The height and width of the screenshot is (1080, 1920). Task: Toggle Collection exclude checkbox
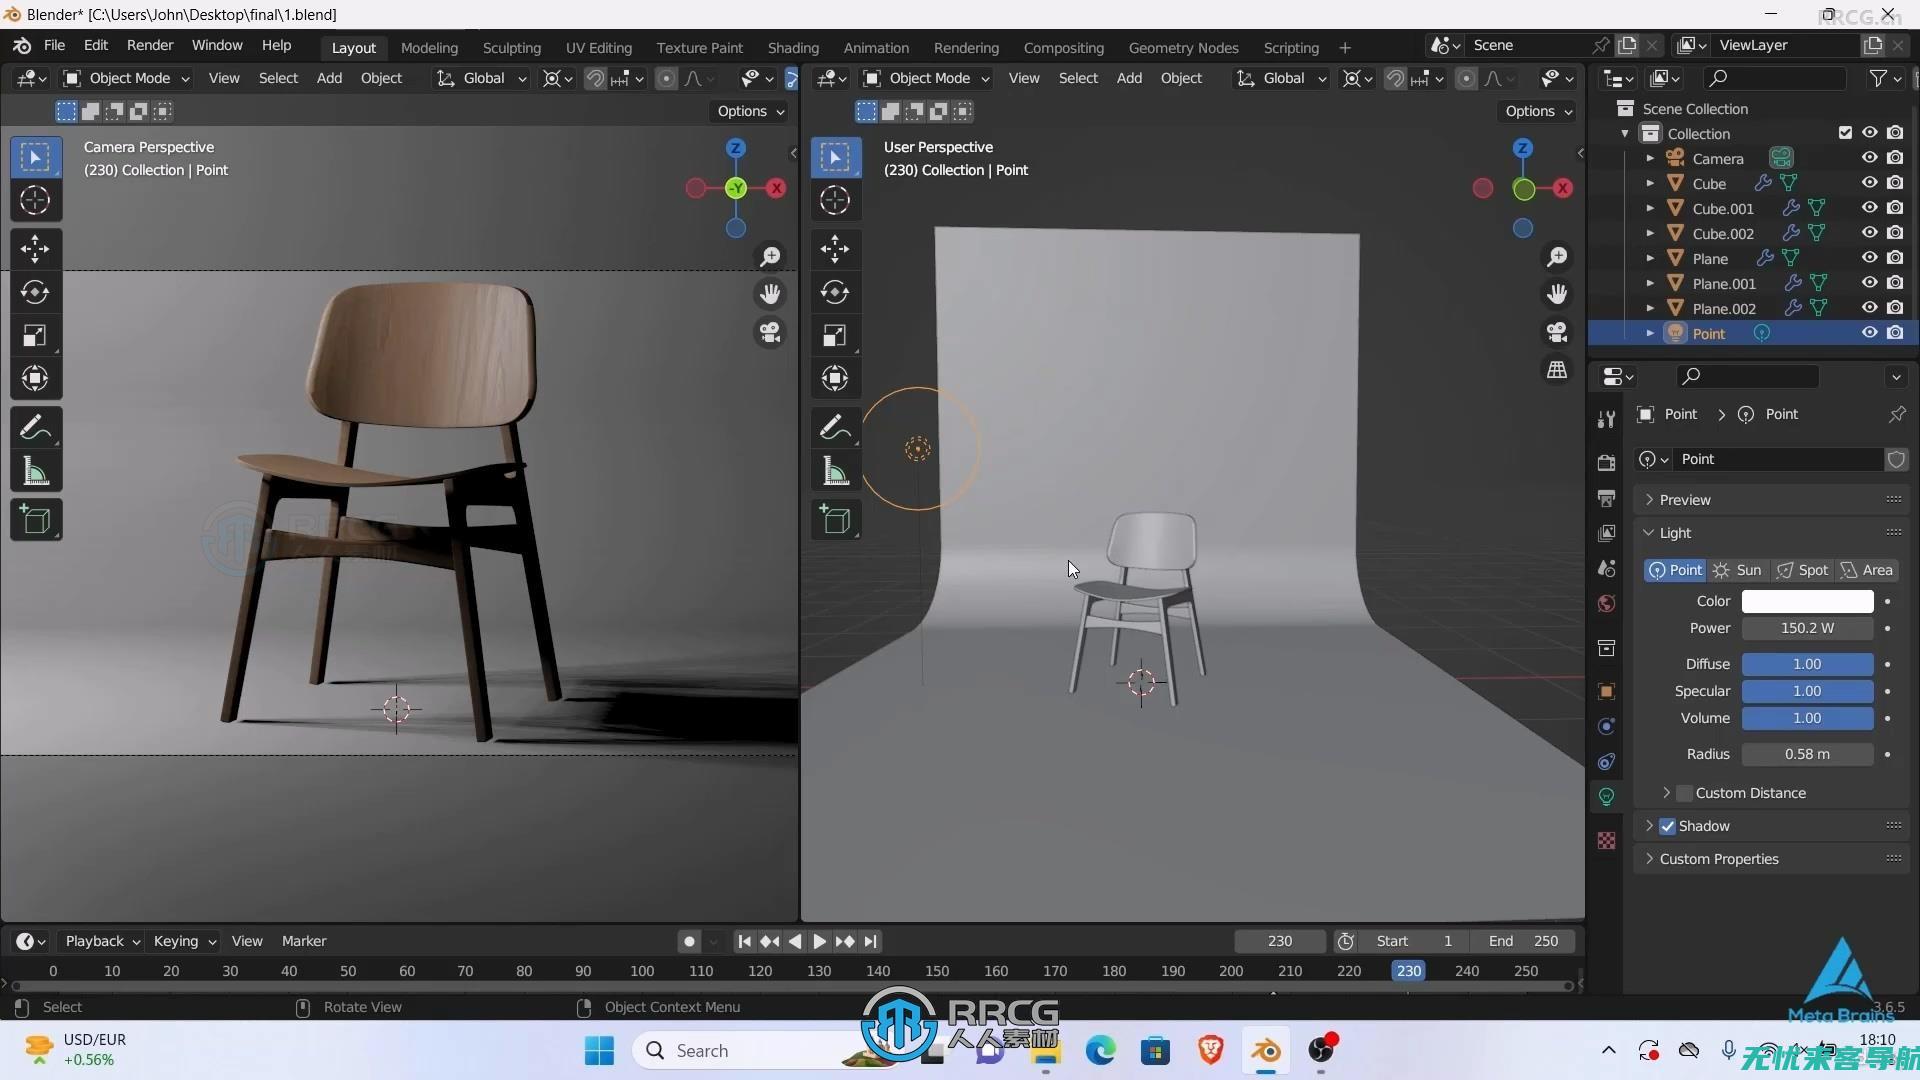pos(1845,133)
